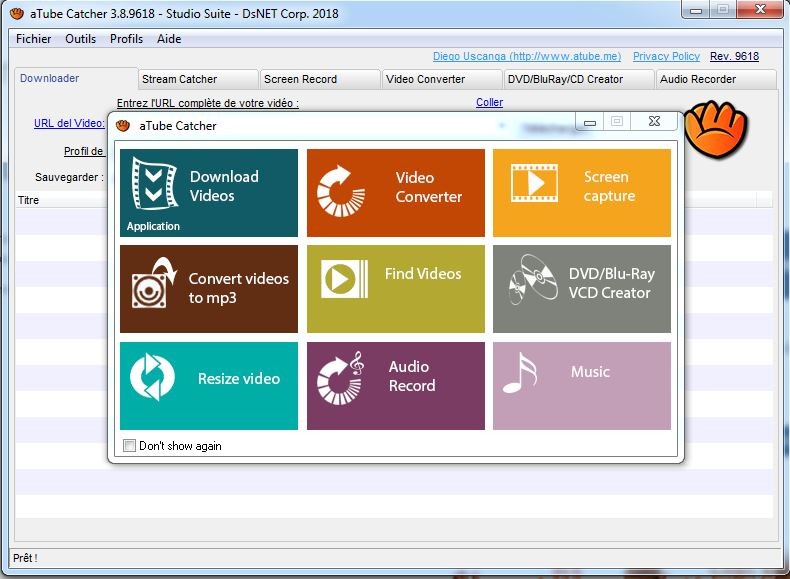Click the Prêt ! status bar text
790x579 pixels.
point(25,558)
